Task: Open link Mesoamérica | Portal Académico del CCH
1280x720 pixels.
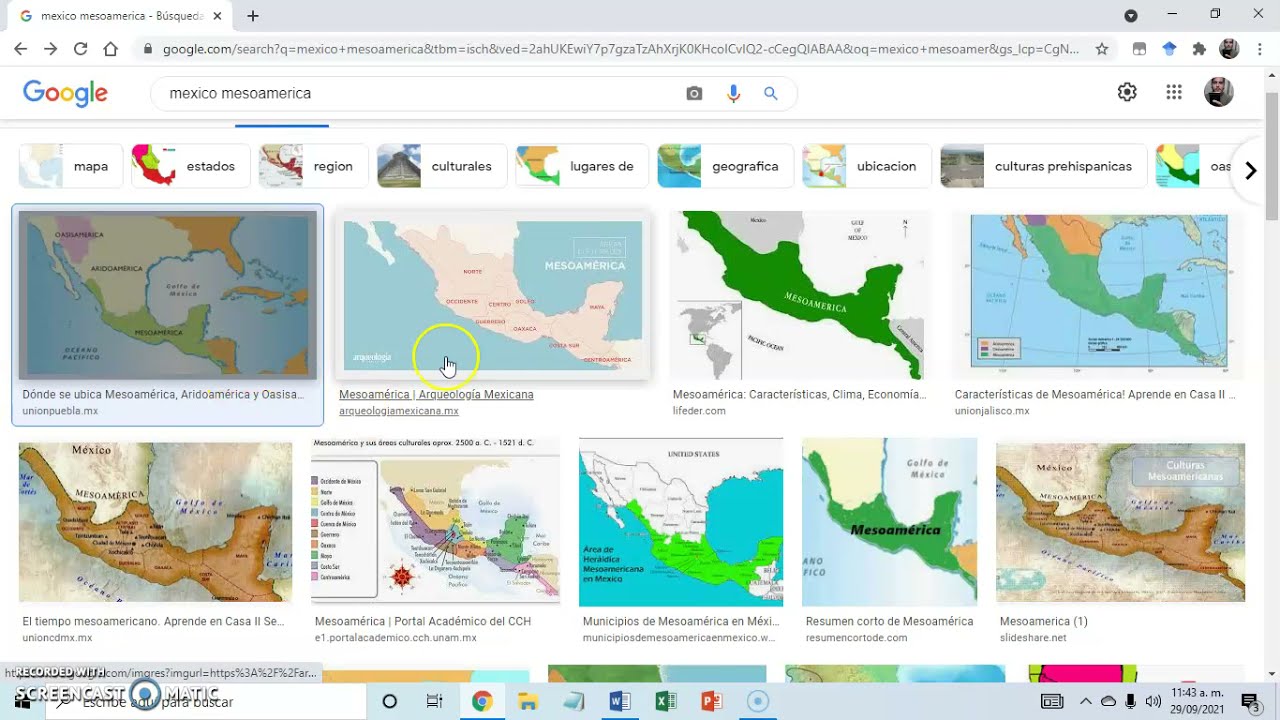Action: pyautogui.click(x=423, y=621)
